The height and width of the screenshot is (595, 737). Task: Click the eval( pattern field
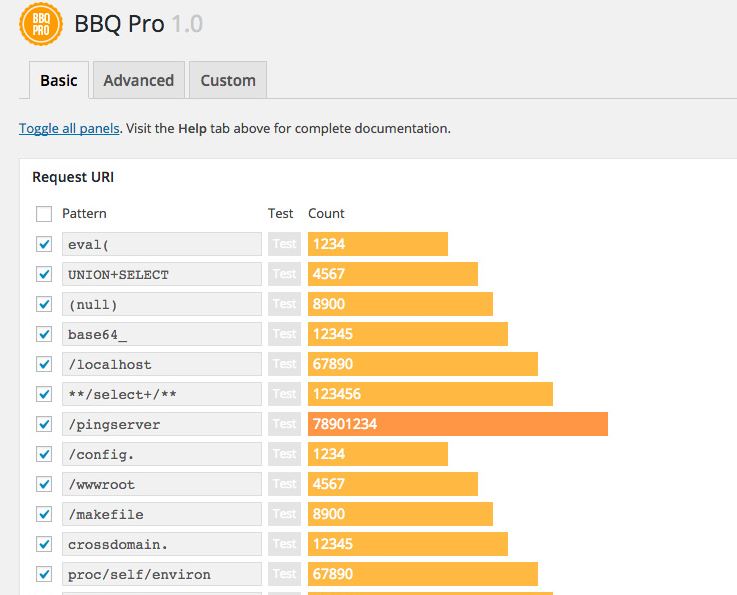(162, 244)
